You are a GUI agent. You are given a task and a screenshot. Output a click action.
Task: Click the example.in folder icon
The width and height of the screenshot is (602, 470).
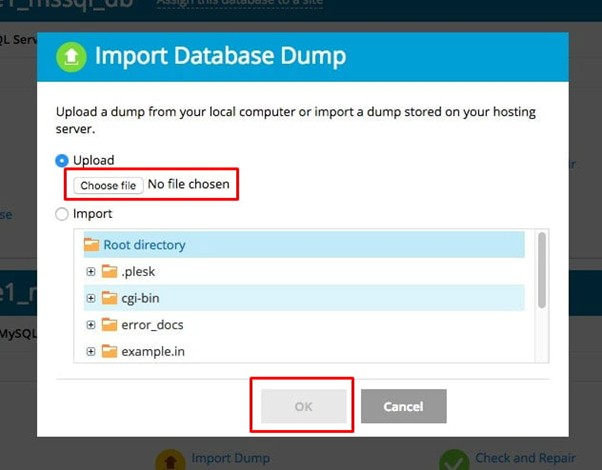(109, 352)
